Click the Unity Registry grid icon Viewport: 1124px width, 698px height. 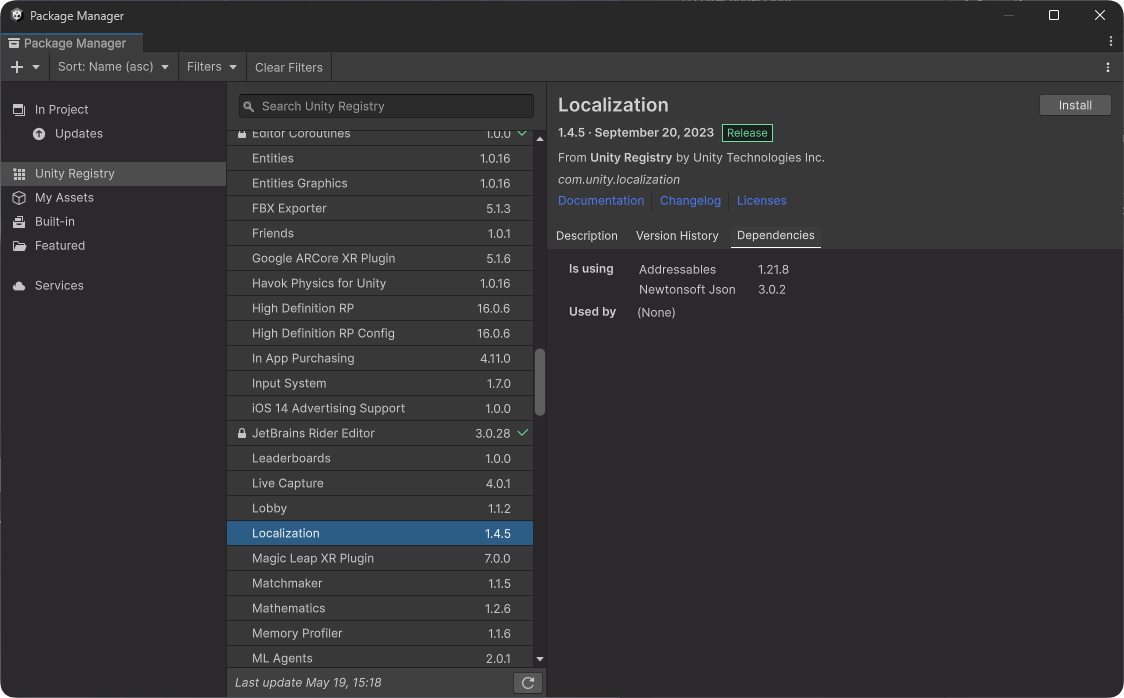point(19,174)
